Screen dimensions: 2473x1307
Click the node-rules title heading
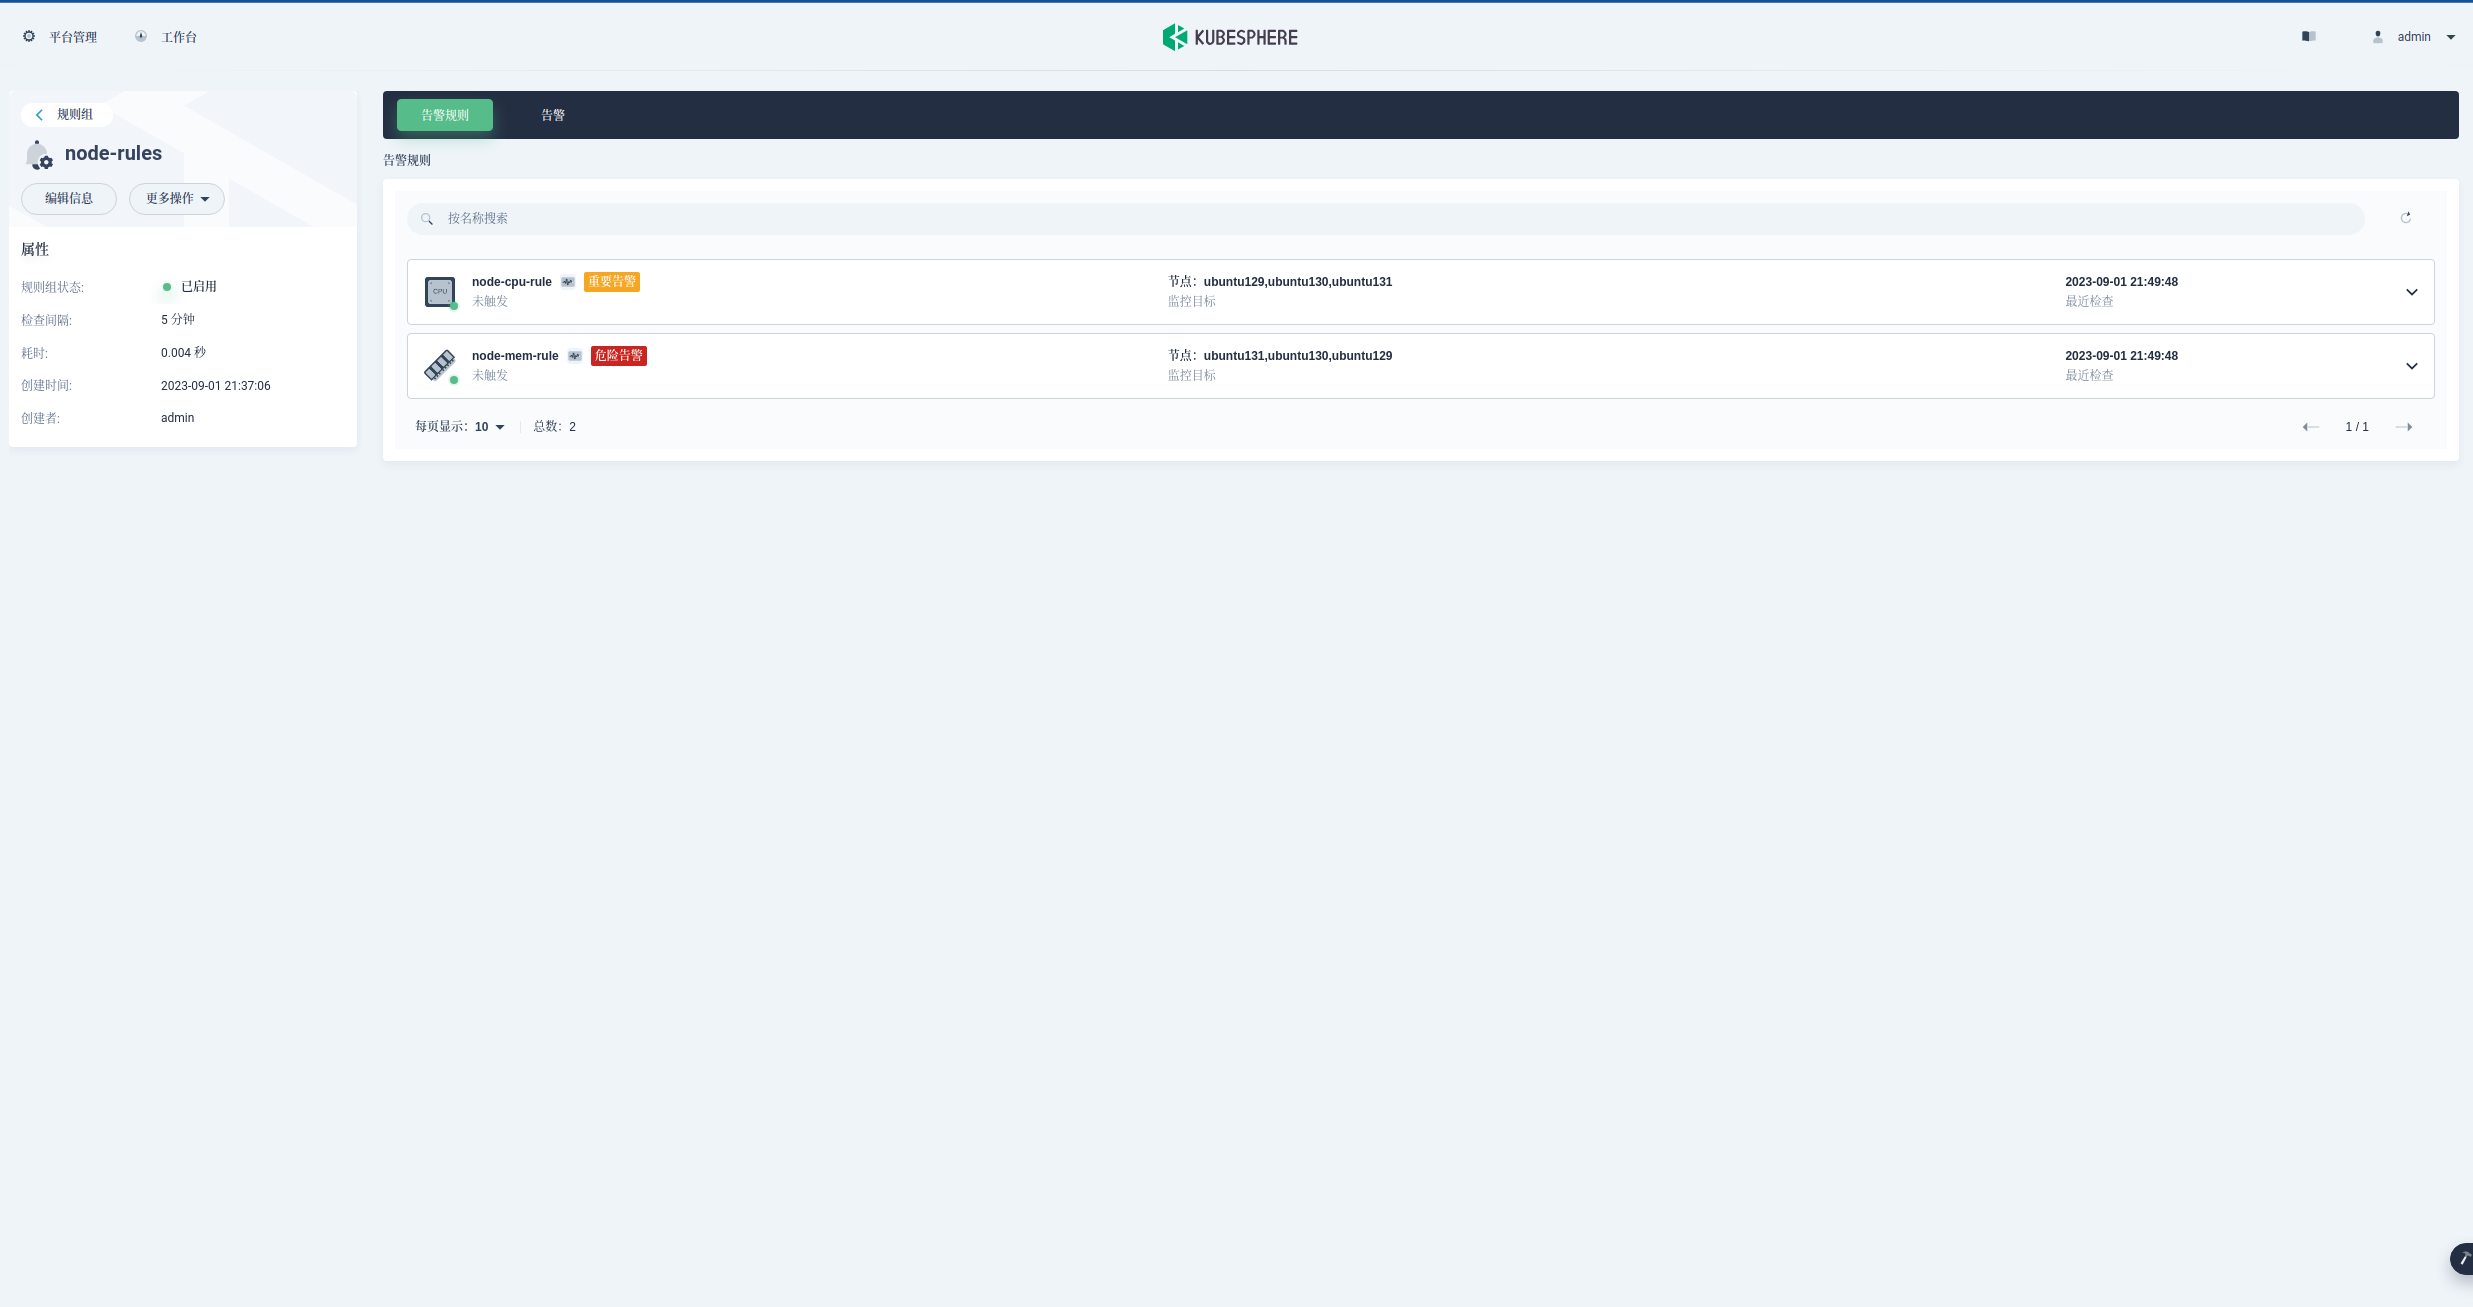pyautogui.click(x=113, y=153)
